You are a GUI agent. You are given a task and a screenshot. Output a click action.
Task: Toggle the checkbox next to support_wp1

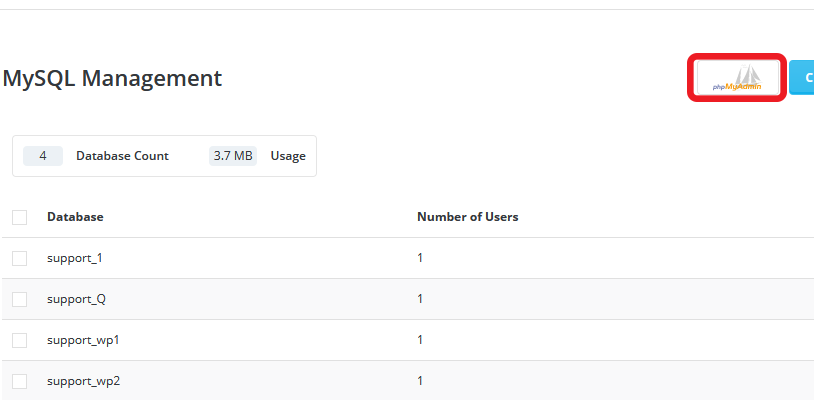click(20, 340)
